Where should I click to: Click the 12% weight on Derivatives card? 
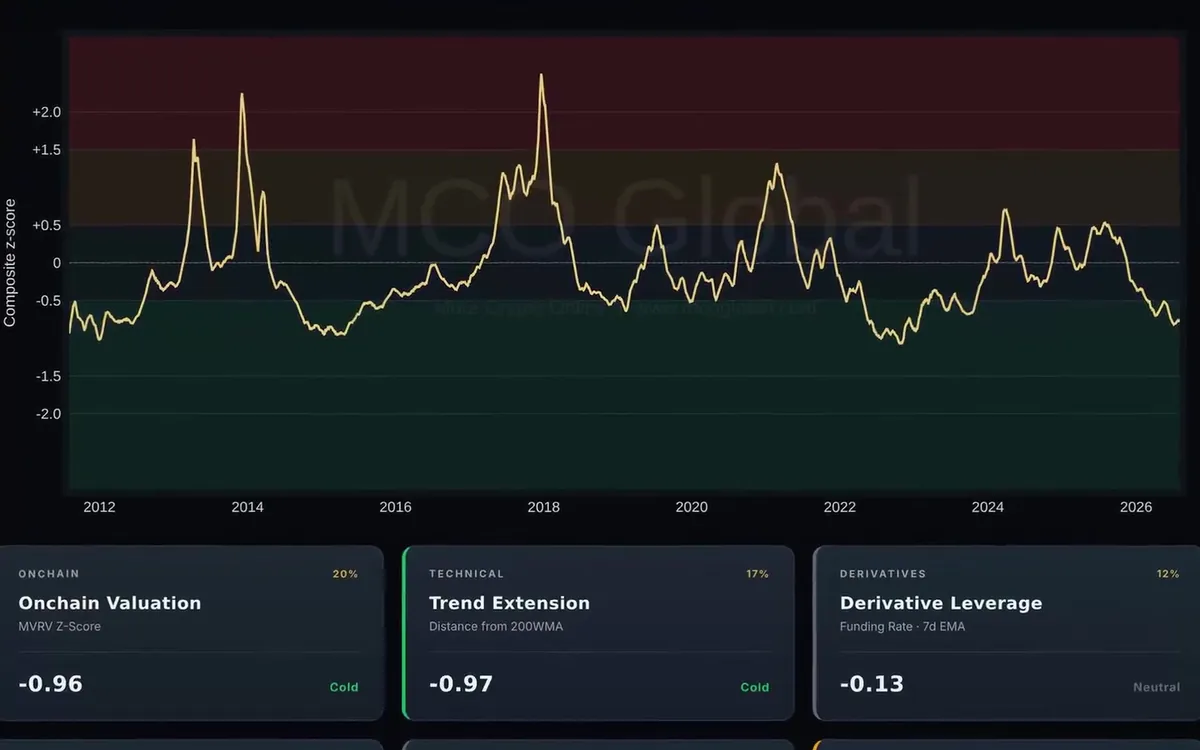(x=1168, y=574)
